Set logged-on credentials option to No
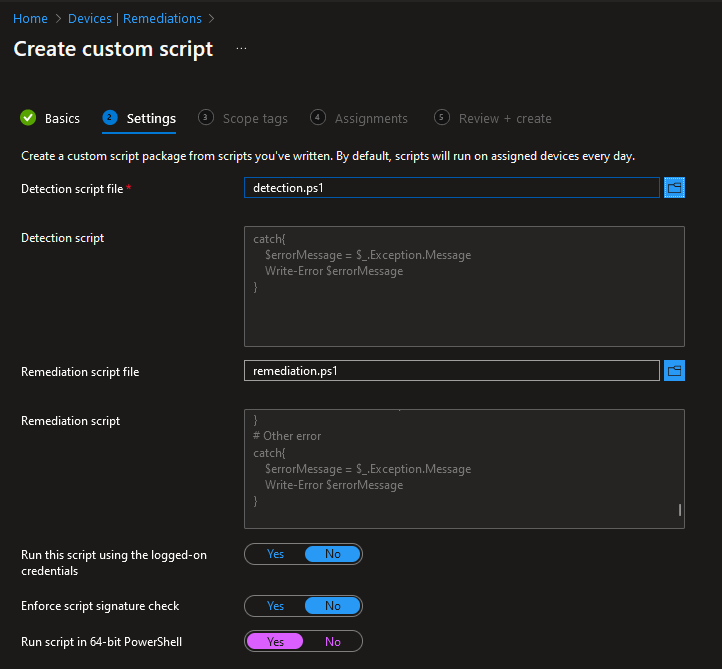Viewport: 722px width, 669px height. click(x=332, y=554)
